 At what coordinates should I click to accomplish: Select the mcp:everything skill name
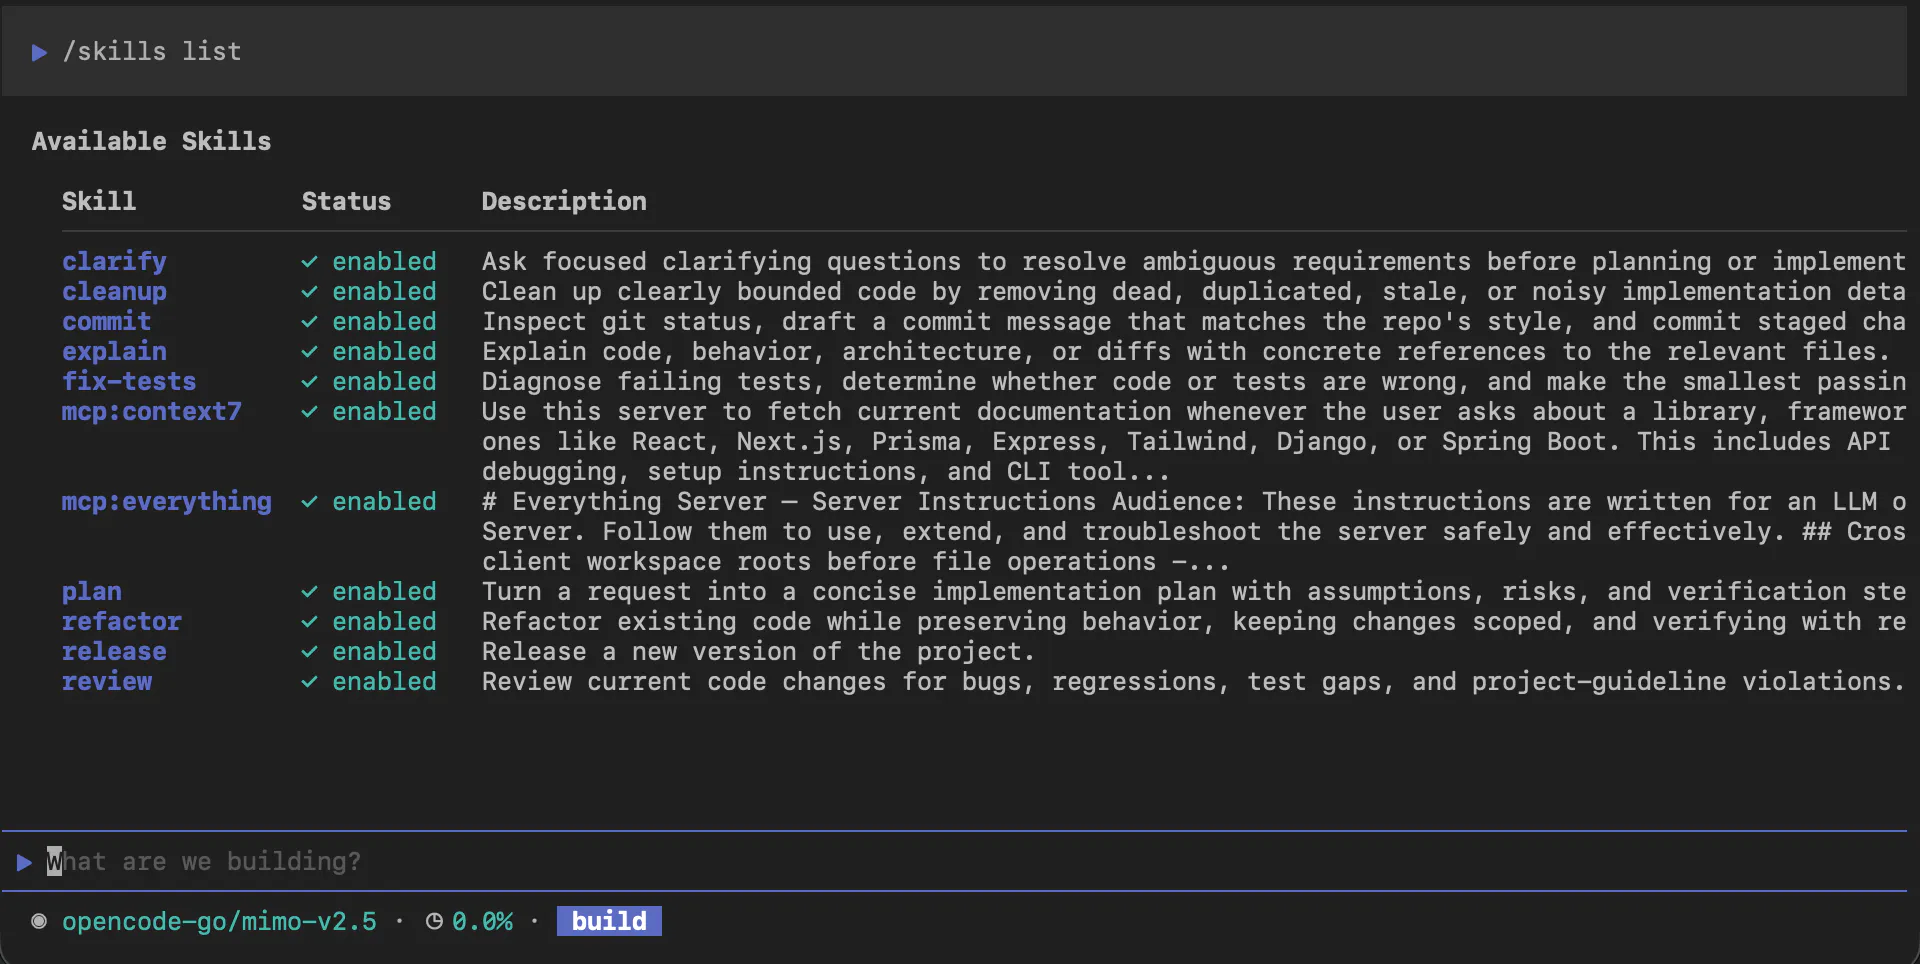(x=167, y=502)
